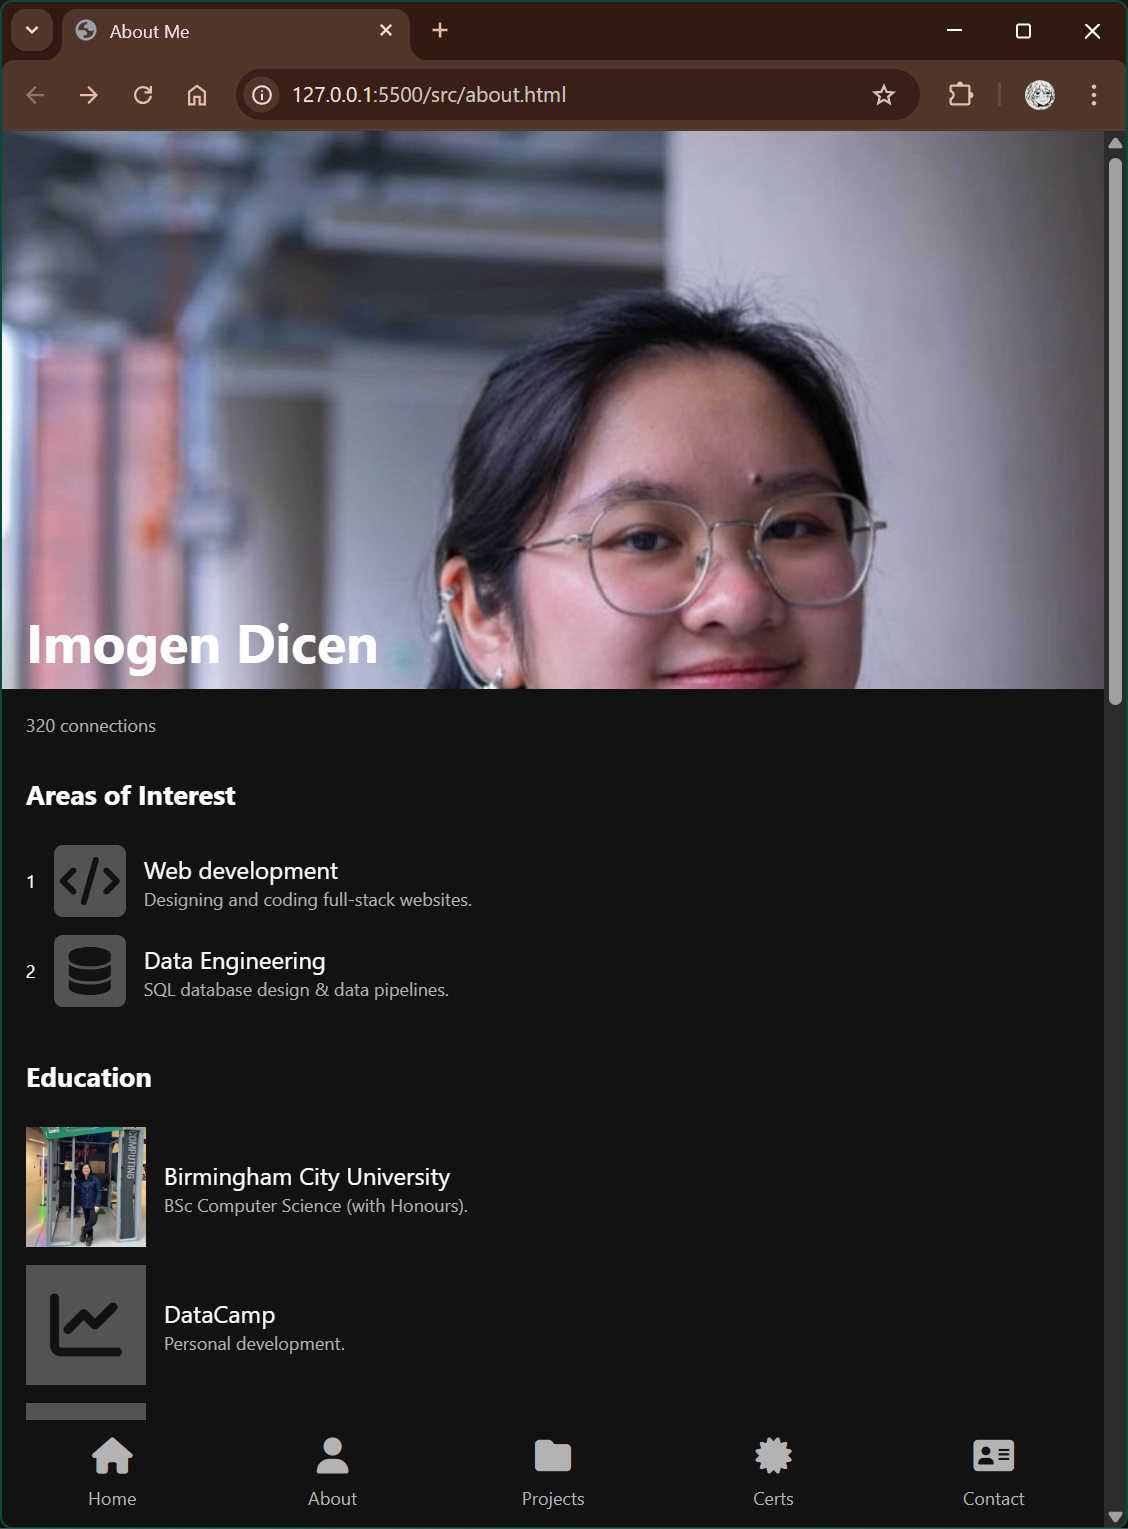Viewport: 1128px width, 1529px height.
Task: Open the Chrome three-dot menu
Action: click(1093, 95)
